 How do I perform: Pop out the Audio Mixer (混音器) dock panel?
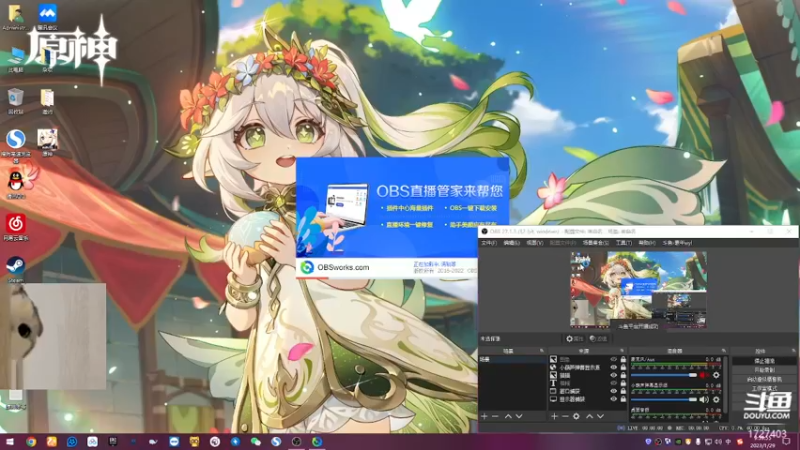coord(723,351)
